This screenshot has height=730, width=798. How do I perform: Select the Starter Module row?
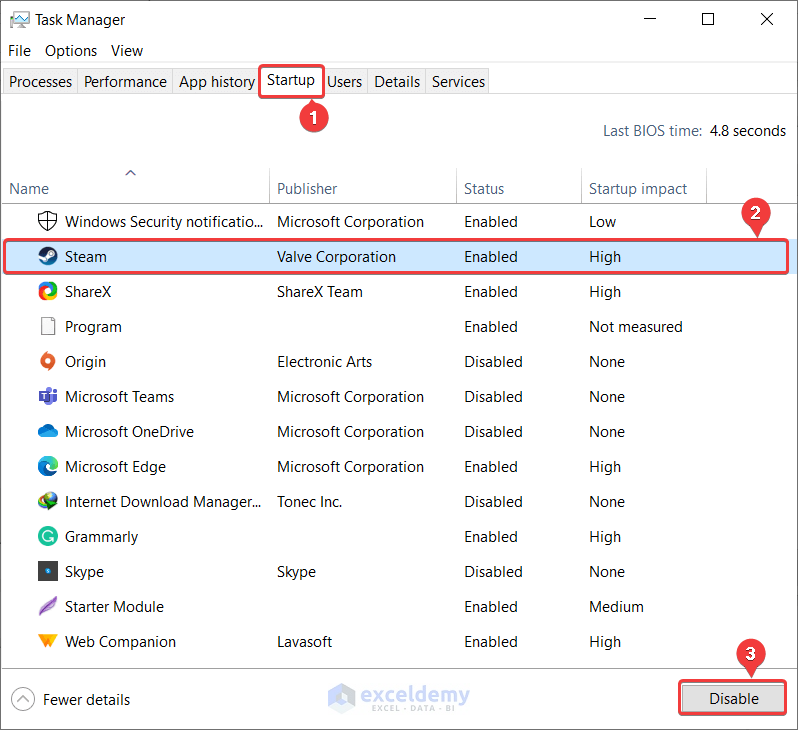click(x=114, y=607)
